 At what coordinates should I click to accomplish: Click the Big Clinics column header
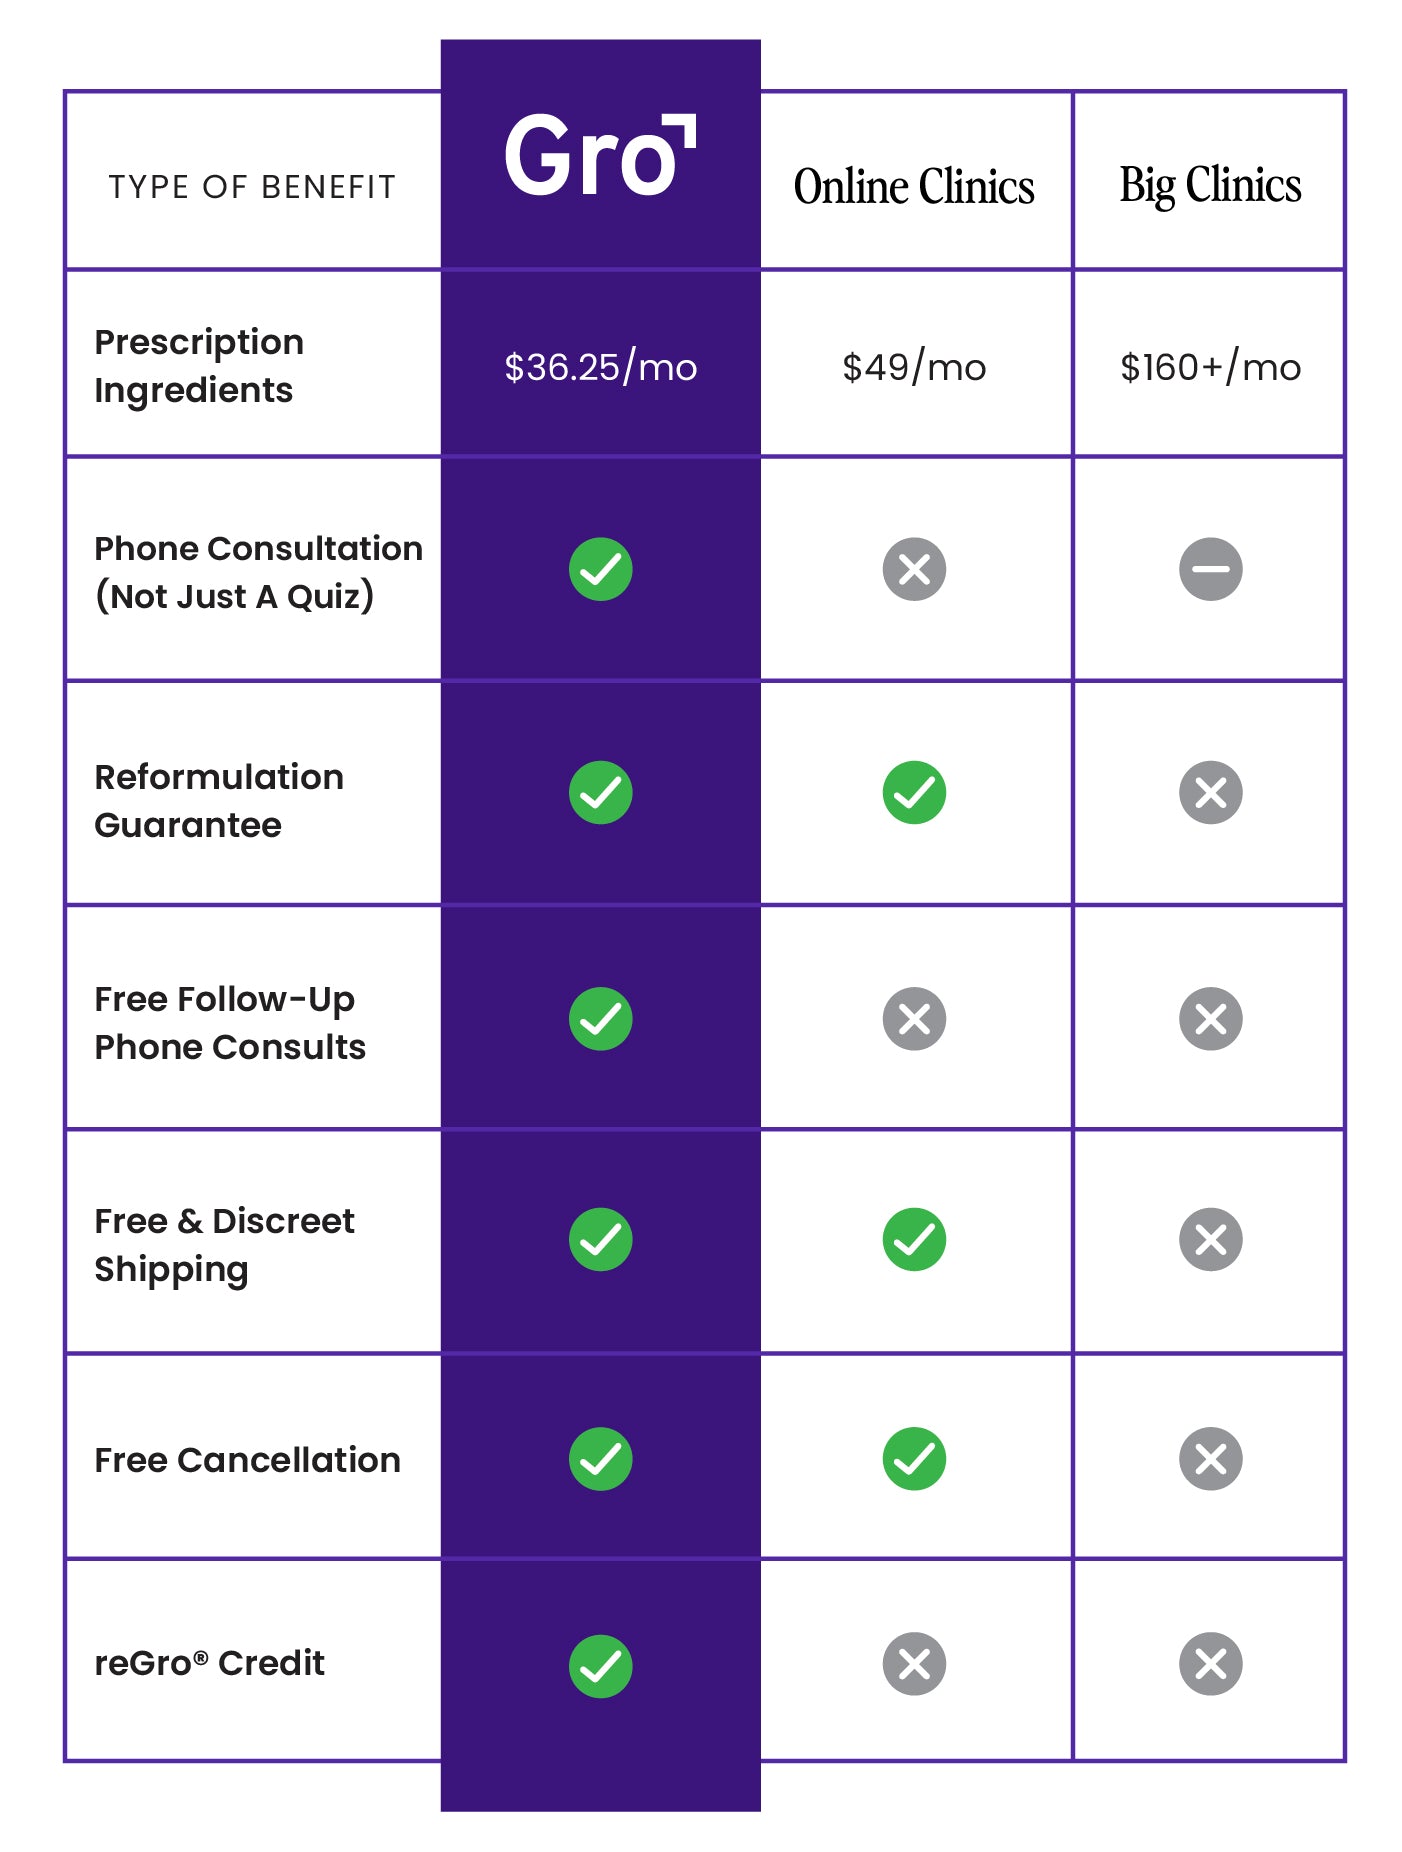pos(1210,187)
